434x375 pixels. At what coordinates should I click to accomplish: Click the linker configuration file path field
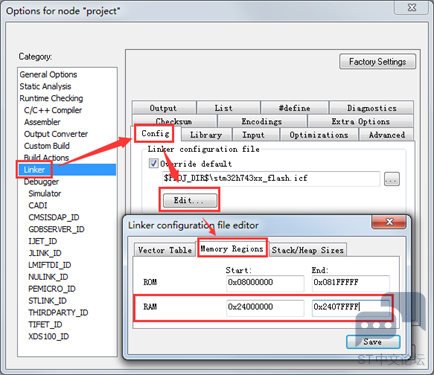pos(271,178)
